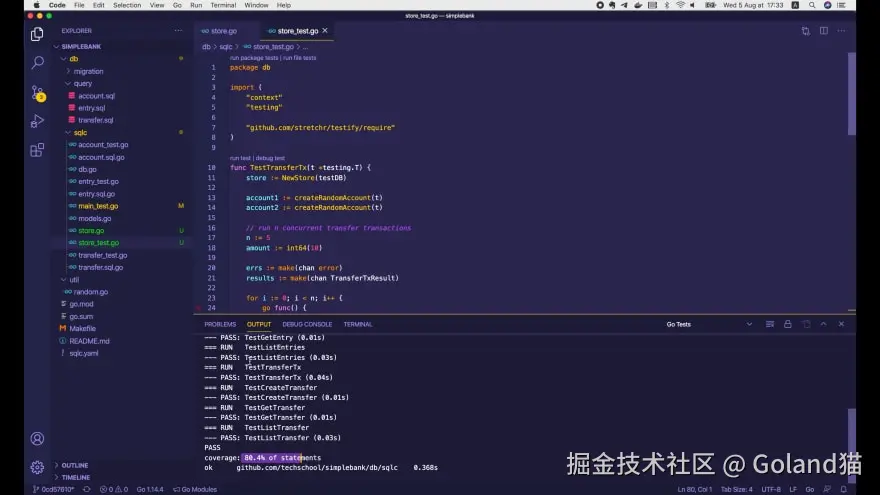This screenshot has width=880, height=495.
Task: Close the store_test.go tab
Action: tap(324, 31)
